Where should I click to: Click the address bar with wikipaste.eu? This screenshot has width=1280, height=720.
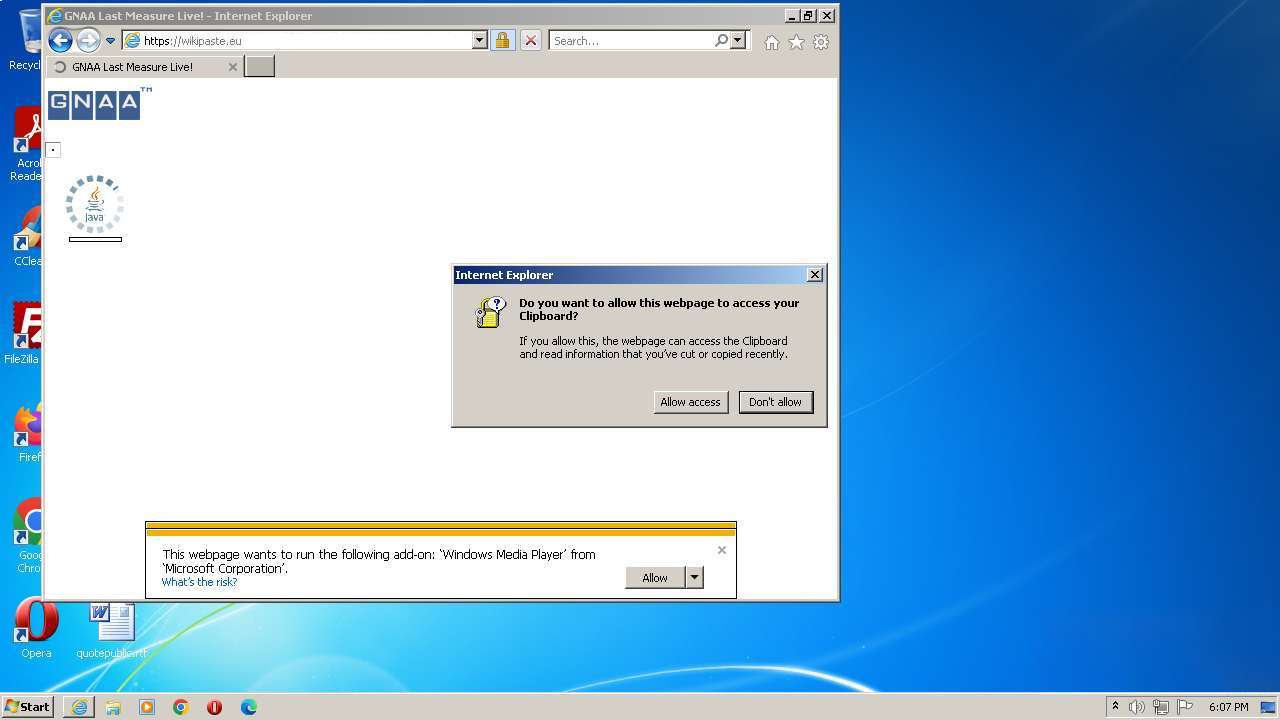tap(298, 41)
